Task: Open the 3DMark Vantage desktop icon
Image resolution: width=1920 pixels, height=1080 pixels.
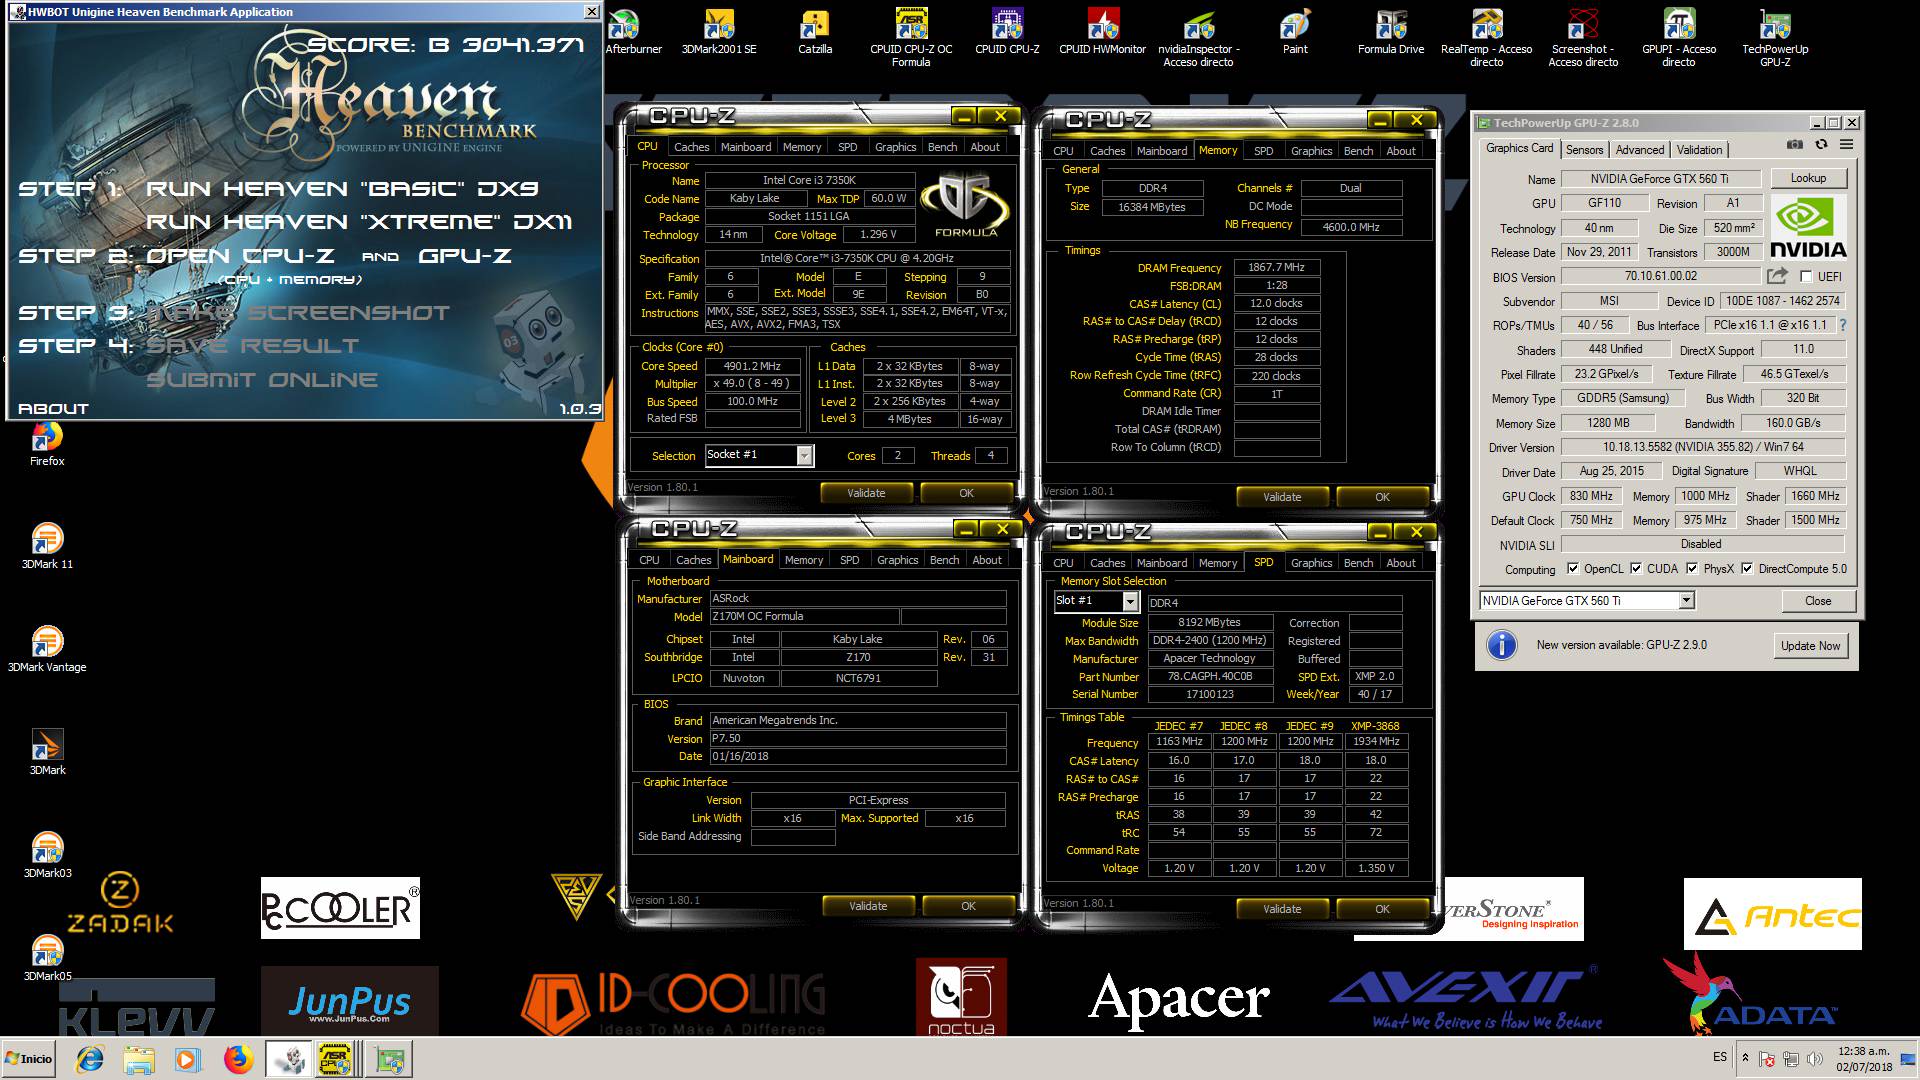Action: pos(47,650)
